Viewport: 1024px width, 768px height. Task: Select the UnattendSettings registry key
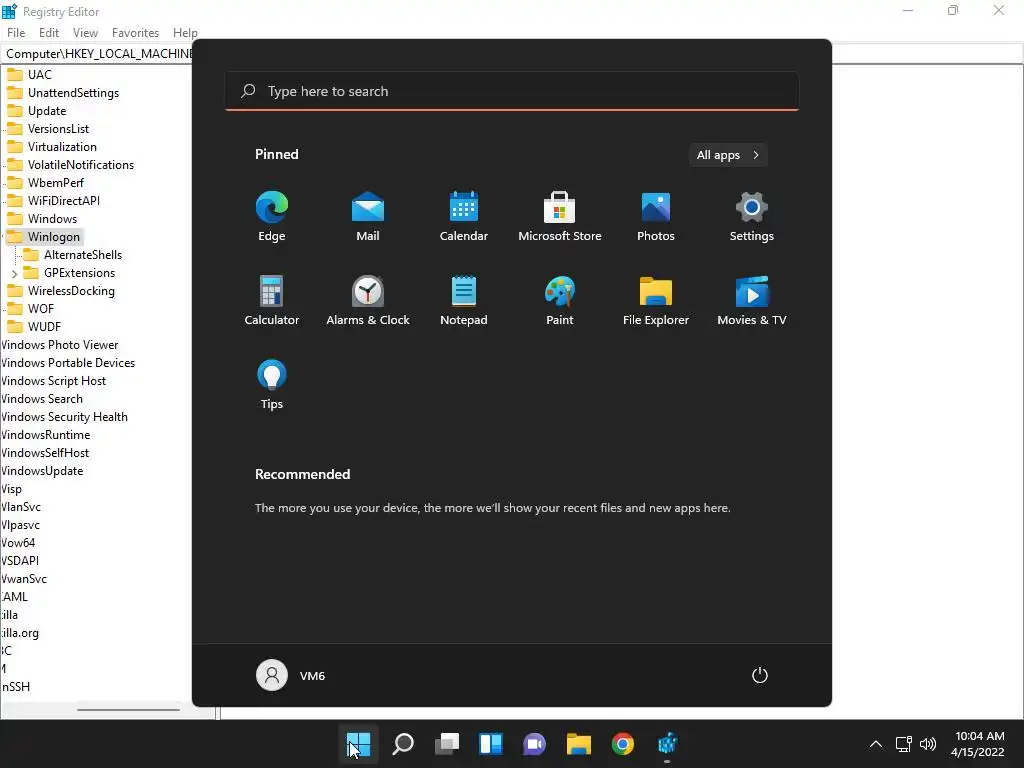pos(73,93)
